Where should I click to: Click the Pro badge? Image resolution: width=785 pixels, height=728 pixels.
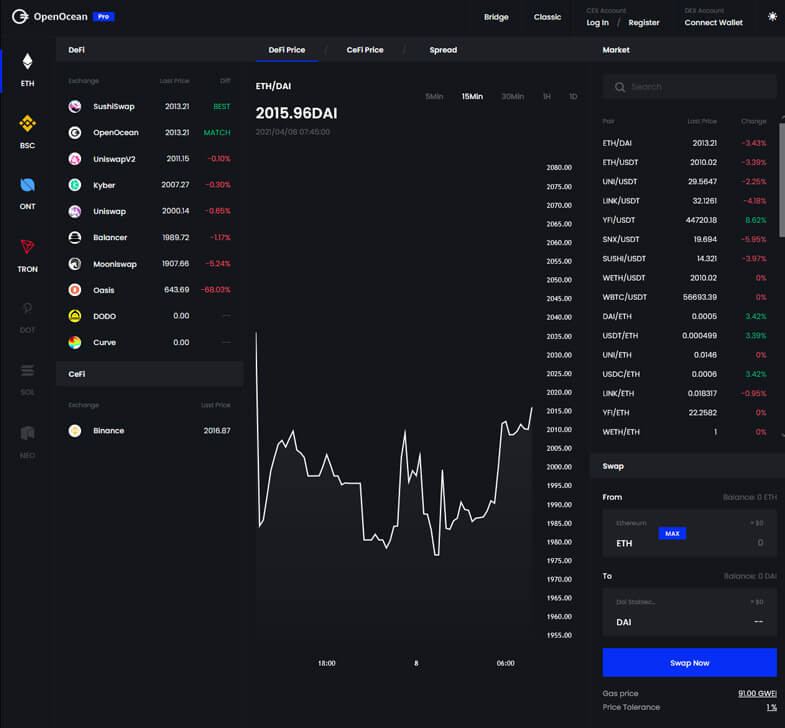pyautogui.click(x=104, y=17)
